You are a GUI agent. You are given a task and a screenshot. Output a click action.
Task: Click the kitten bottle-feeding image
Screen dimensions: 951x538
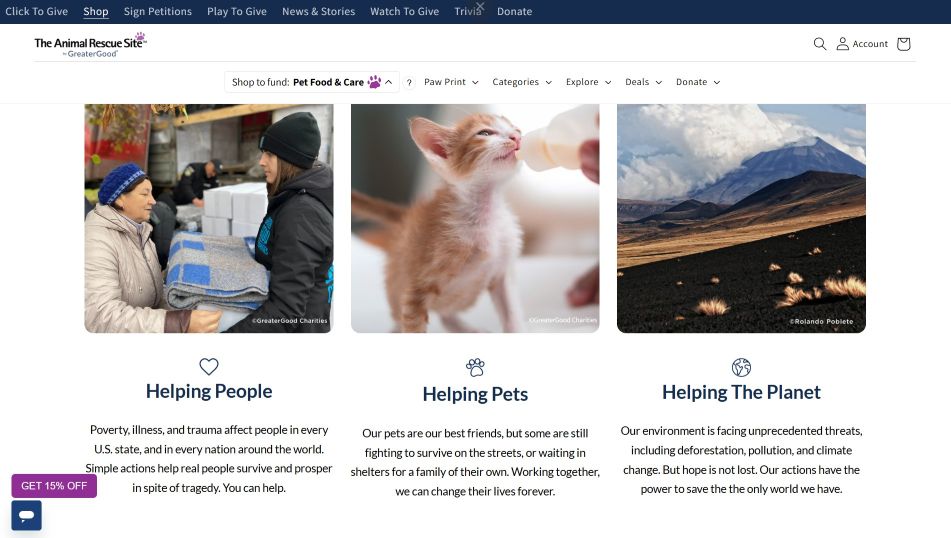(x=475, y=218)
